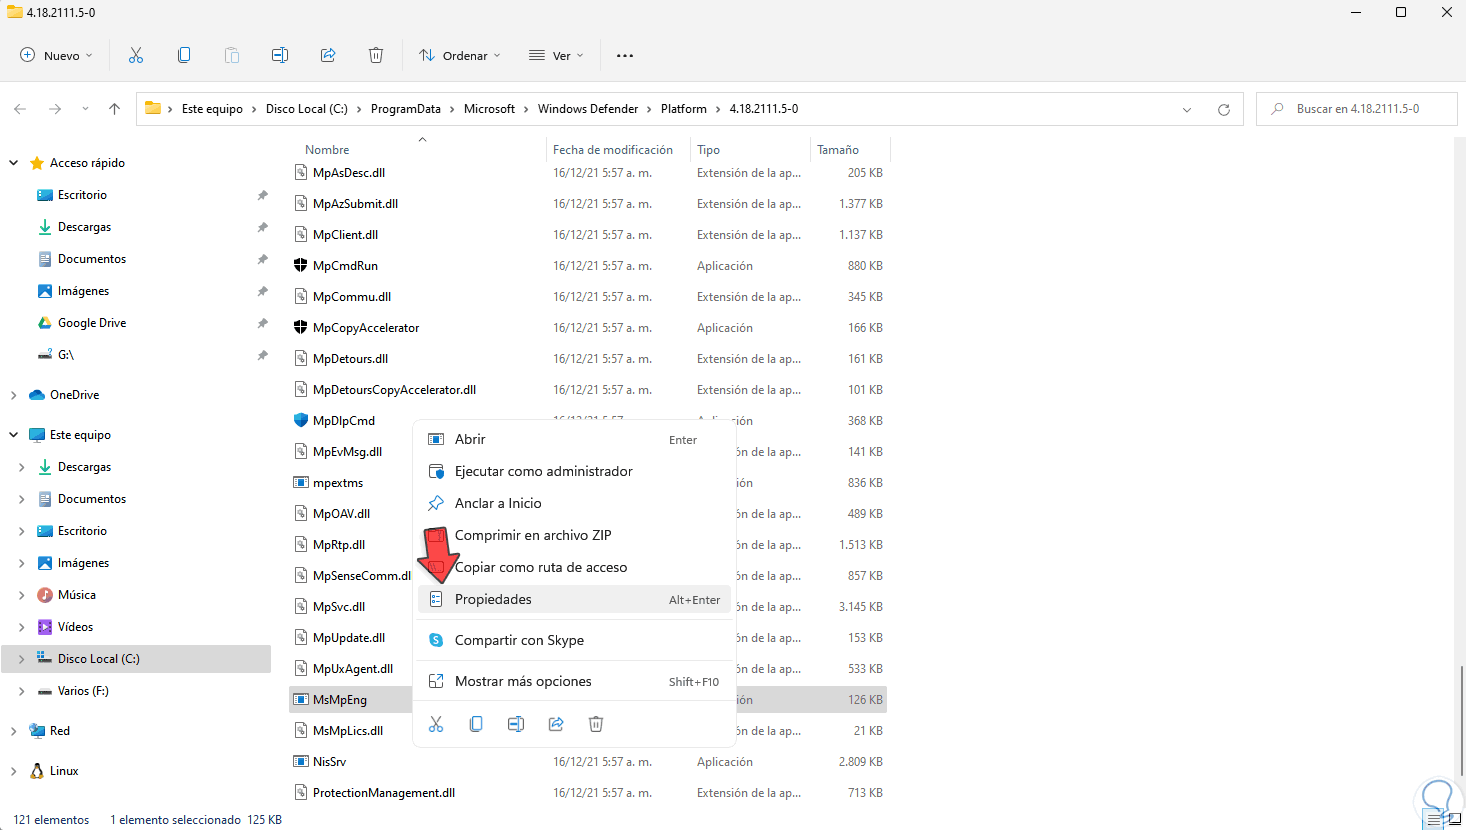The image size is (1466, 830).
Task: Expand the Linux tree node
Action: tap(14, 771)
